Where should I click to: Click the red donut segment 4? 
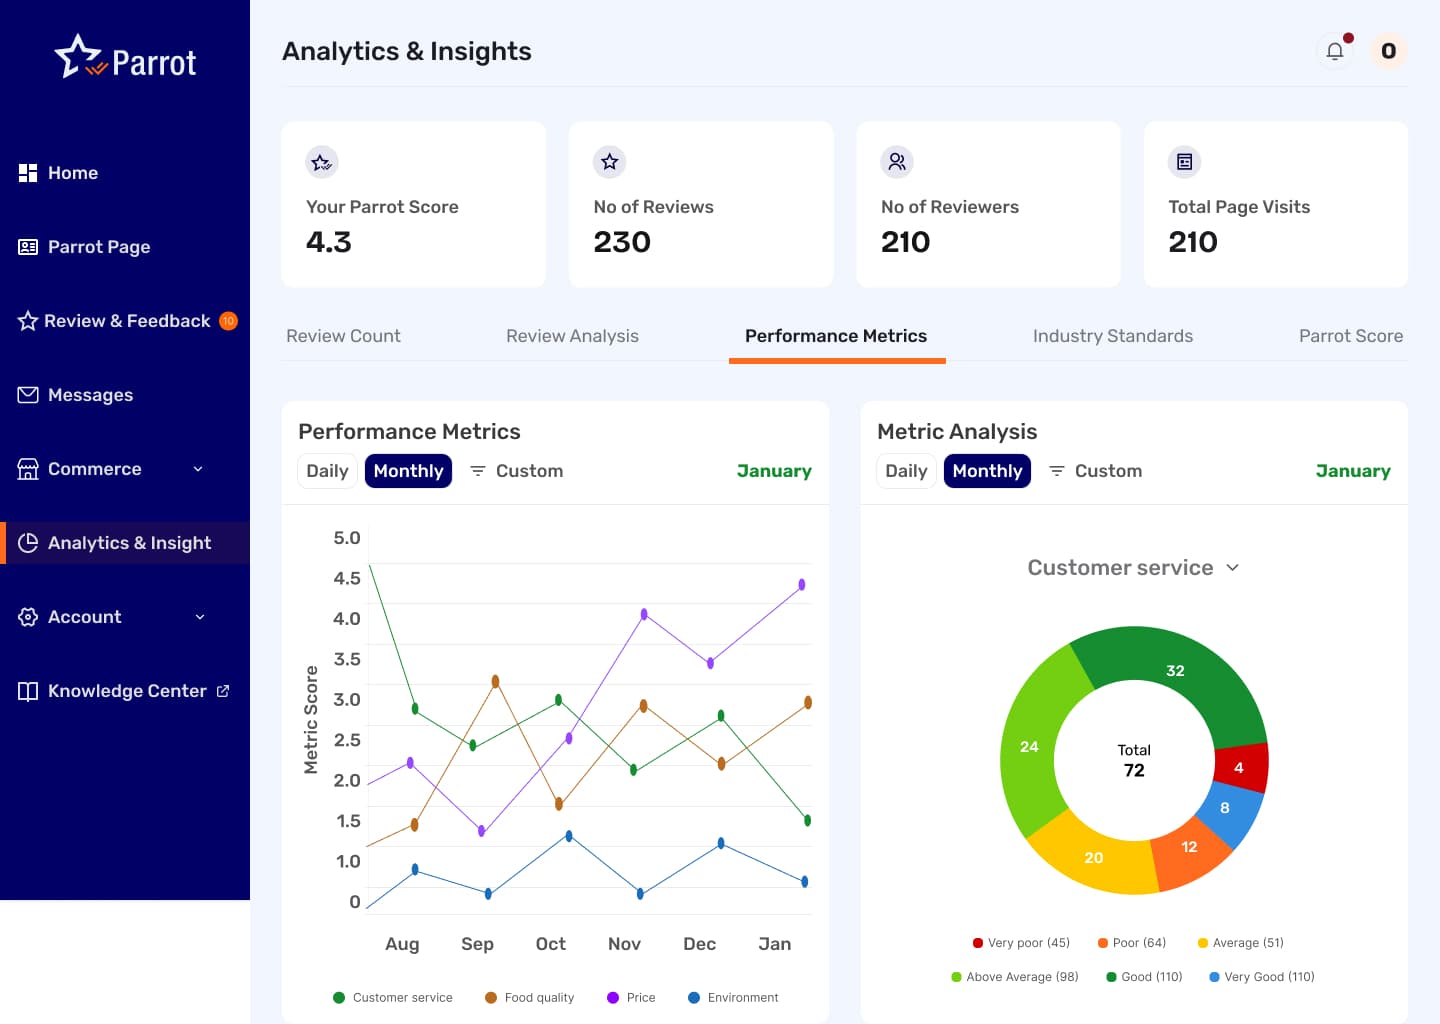point(1240,768)
